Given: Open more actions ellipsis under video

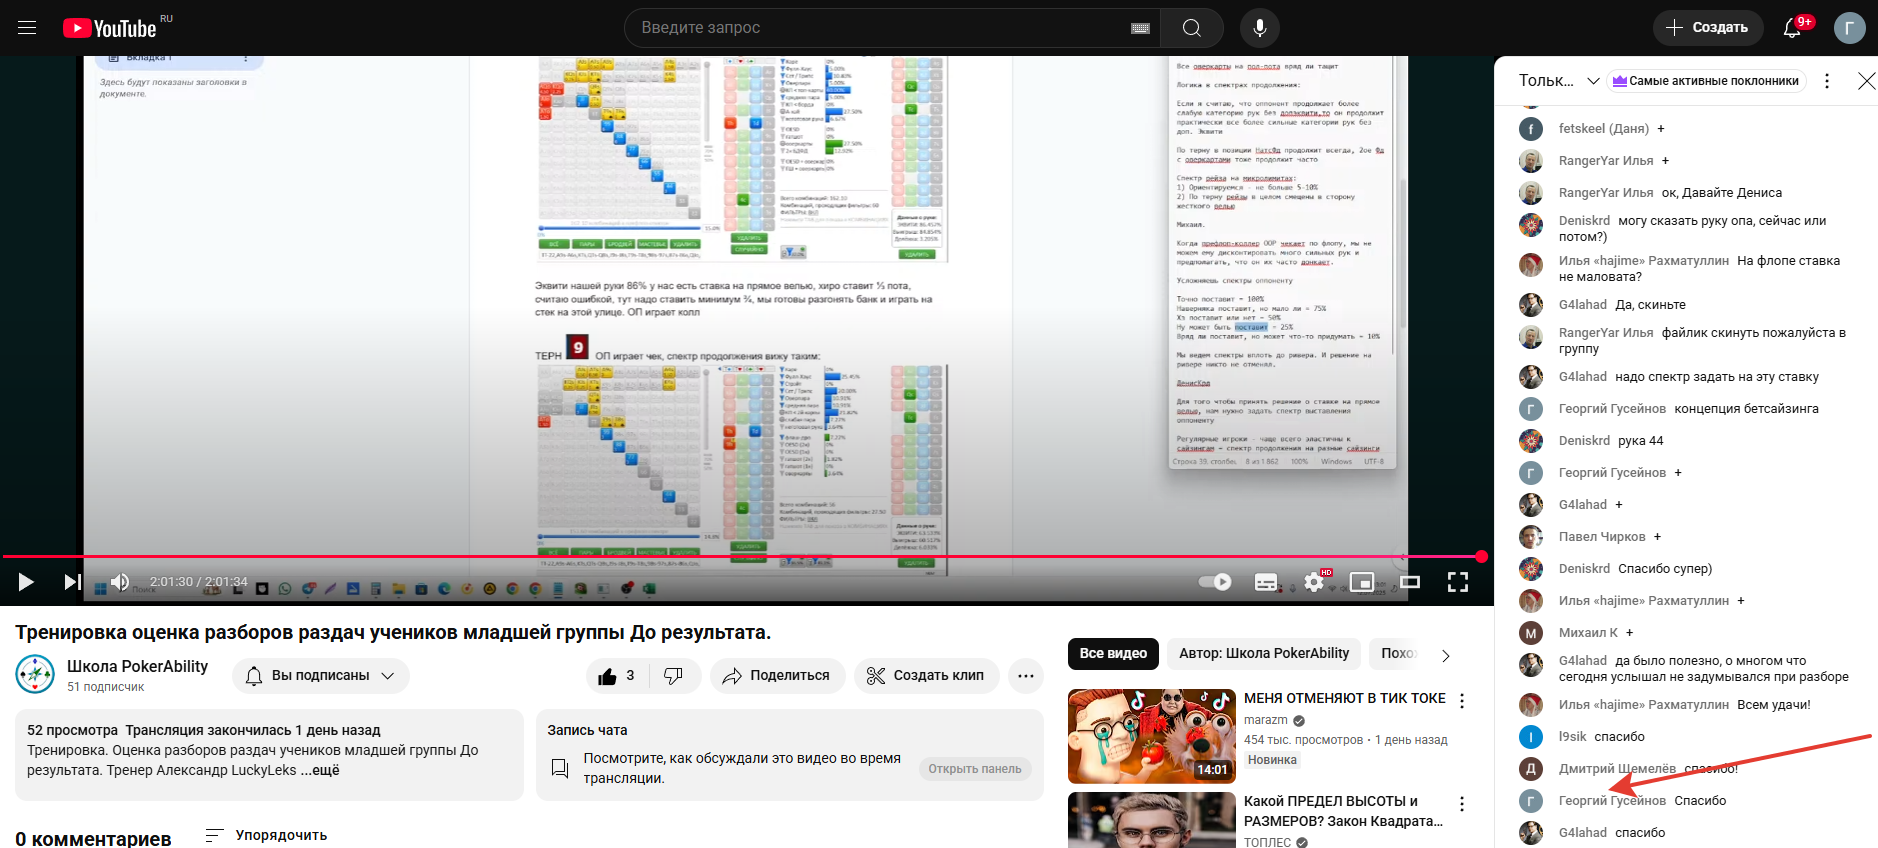Looking at the screenshot, I should pyautogui.click(x=1026, y=676).
